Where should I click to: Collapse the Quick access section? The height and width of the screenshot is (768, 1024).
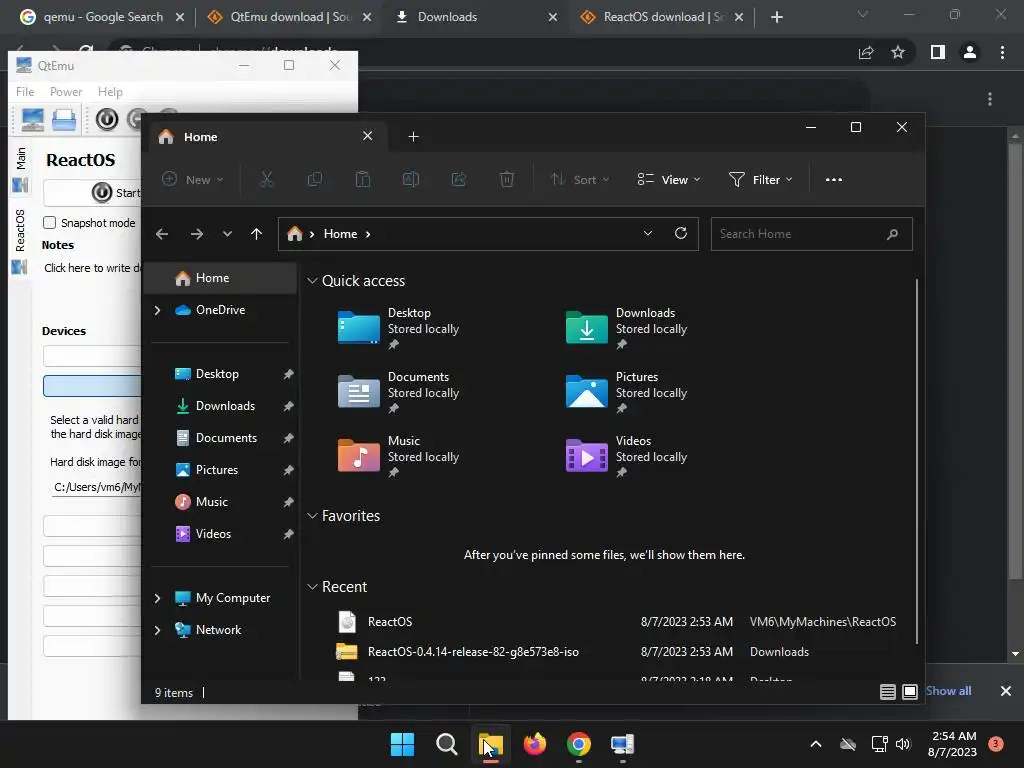point(313,281)
